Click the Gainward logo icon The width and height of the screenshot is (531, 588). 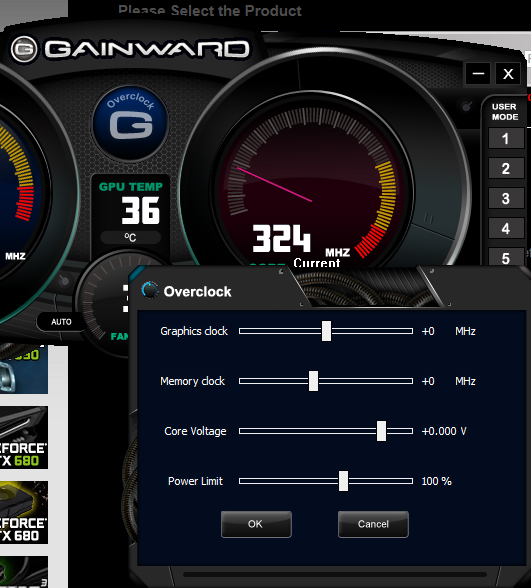pyautogui.click(x=24, y=49)
